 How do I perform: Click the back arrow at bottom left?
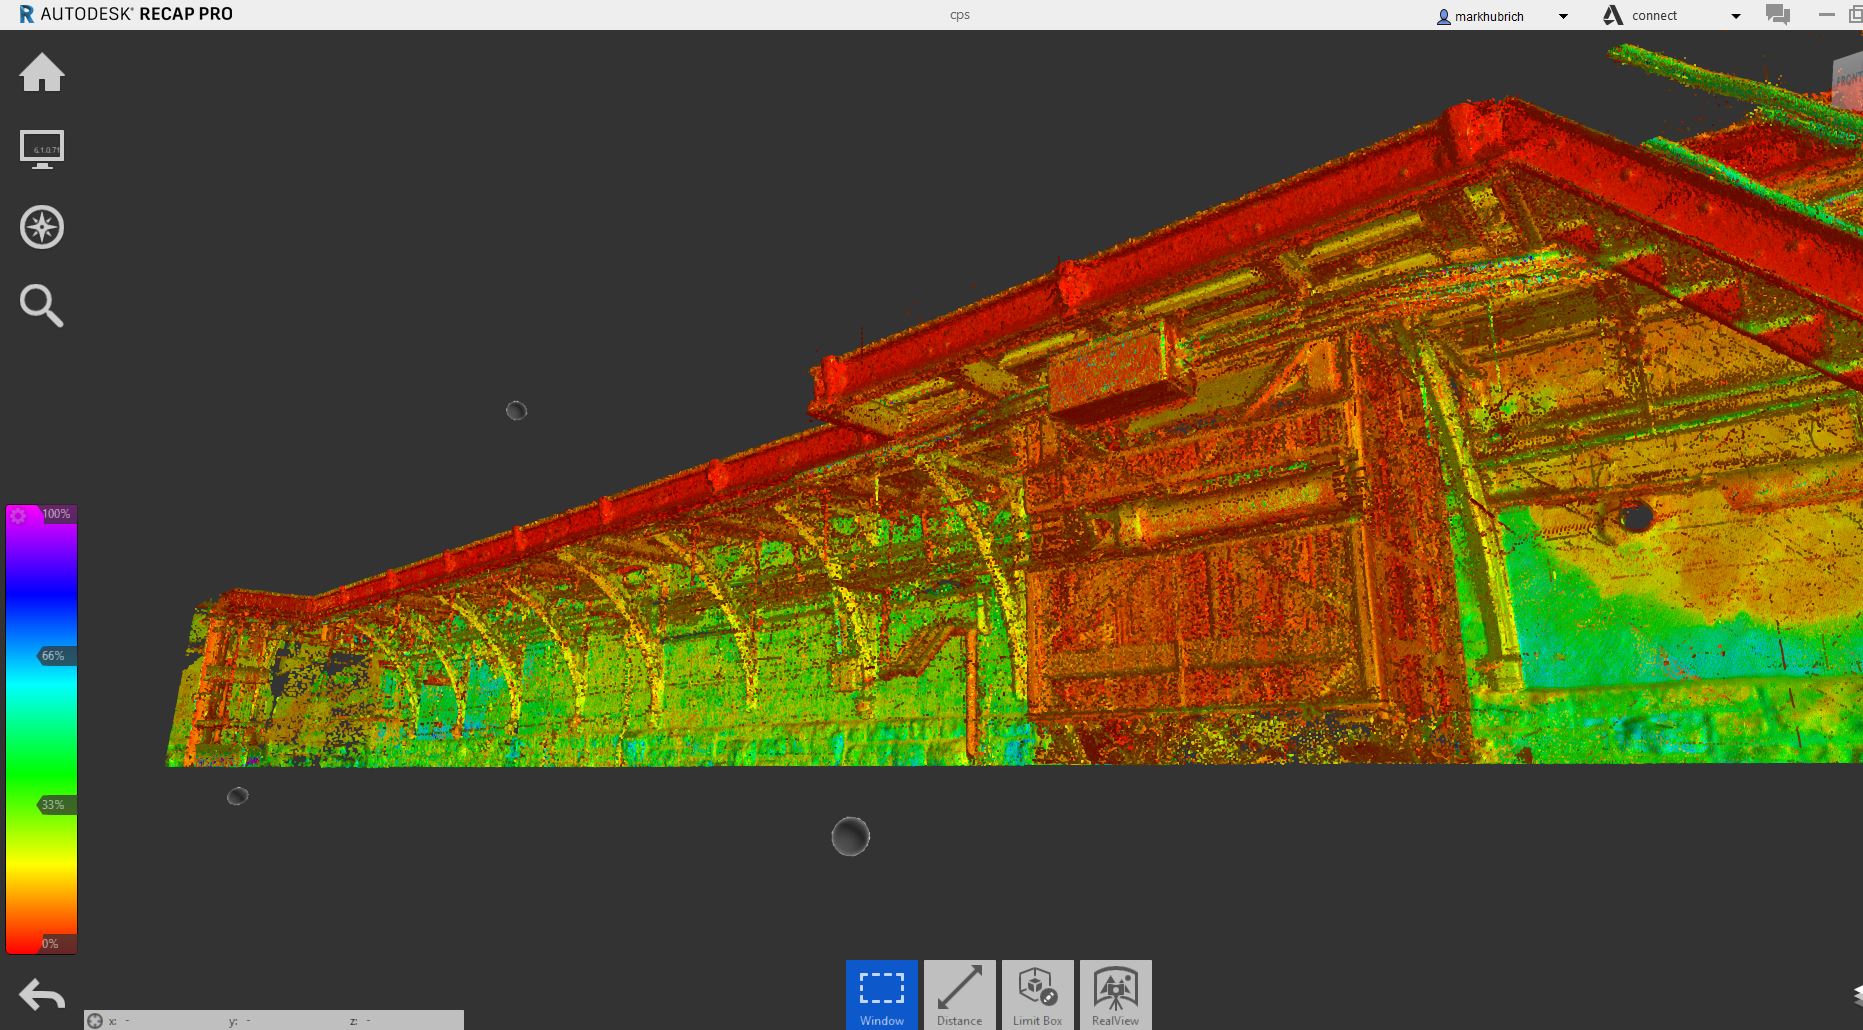[42, 996]
